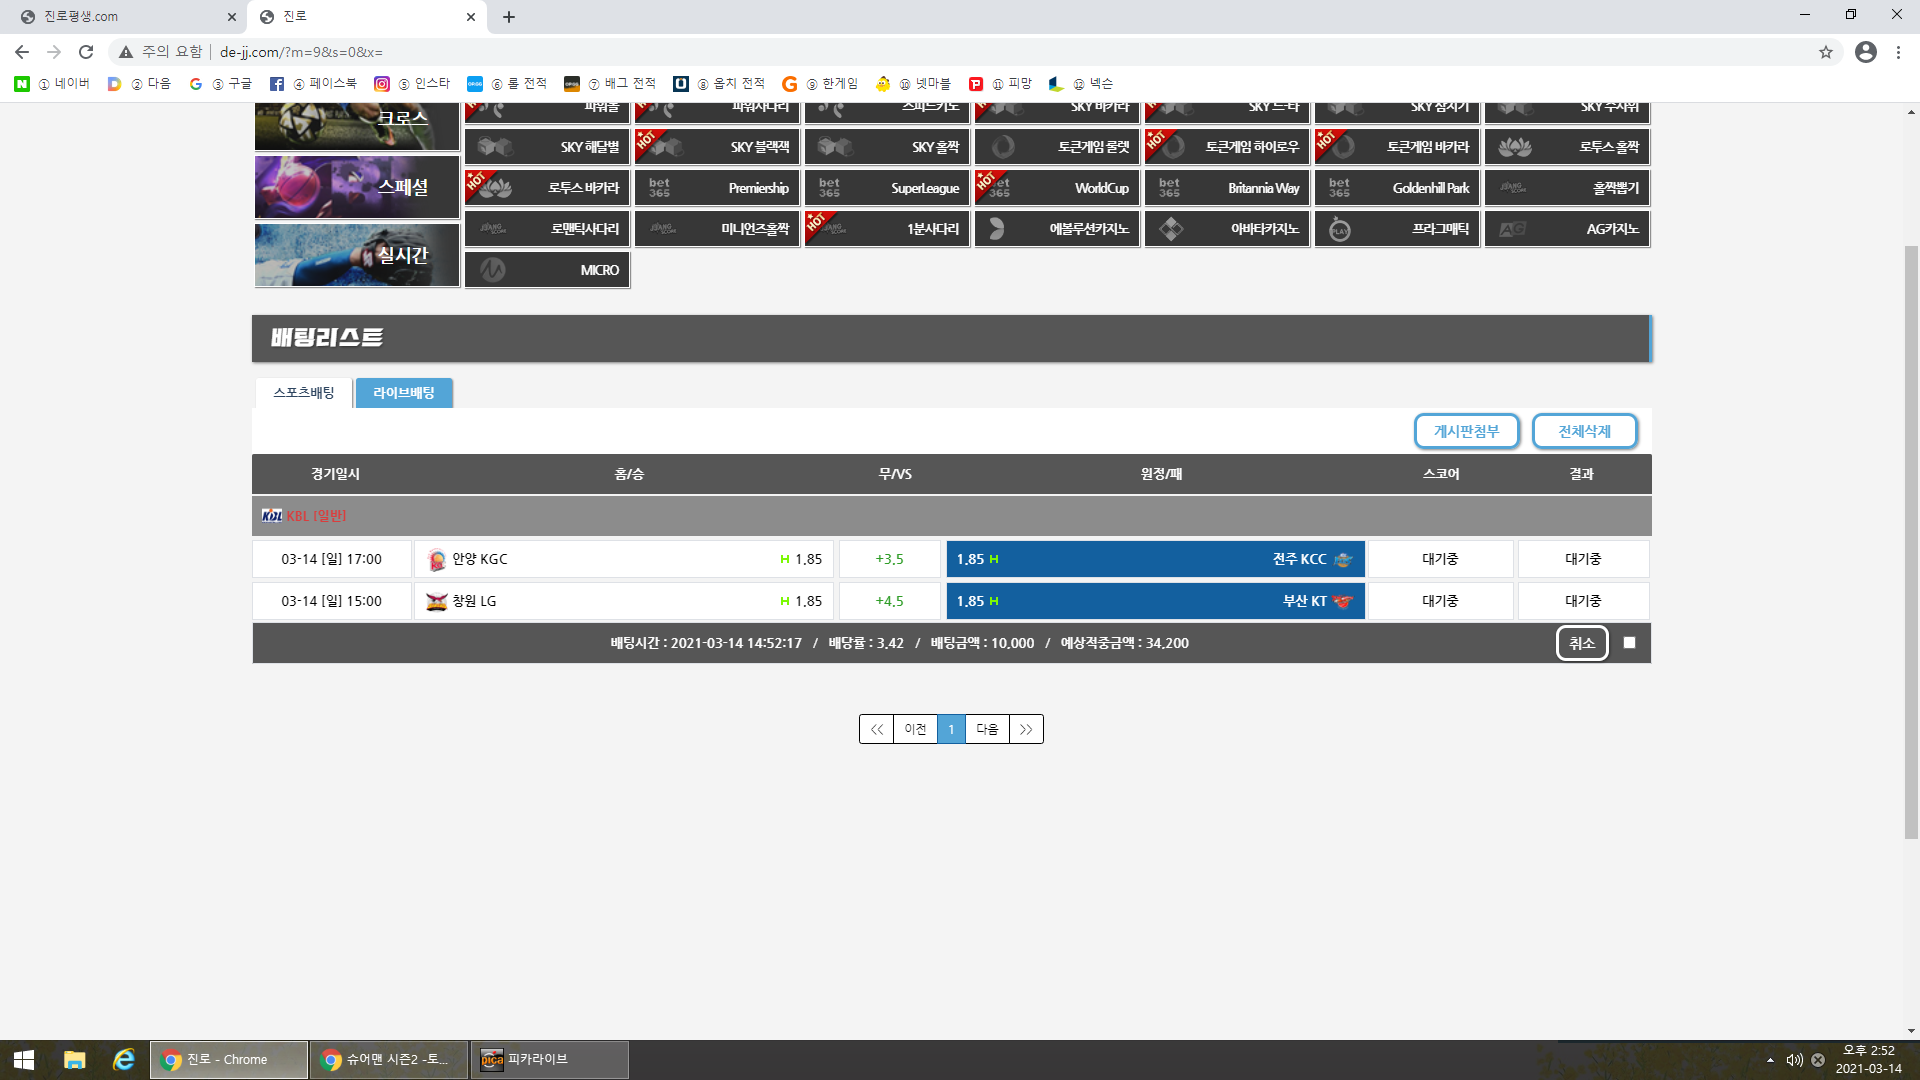Open the Instagram bookmark icon

382,84
